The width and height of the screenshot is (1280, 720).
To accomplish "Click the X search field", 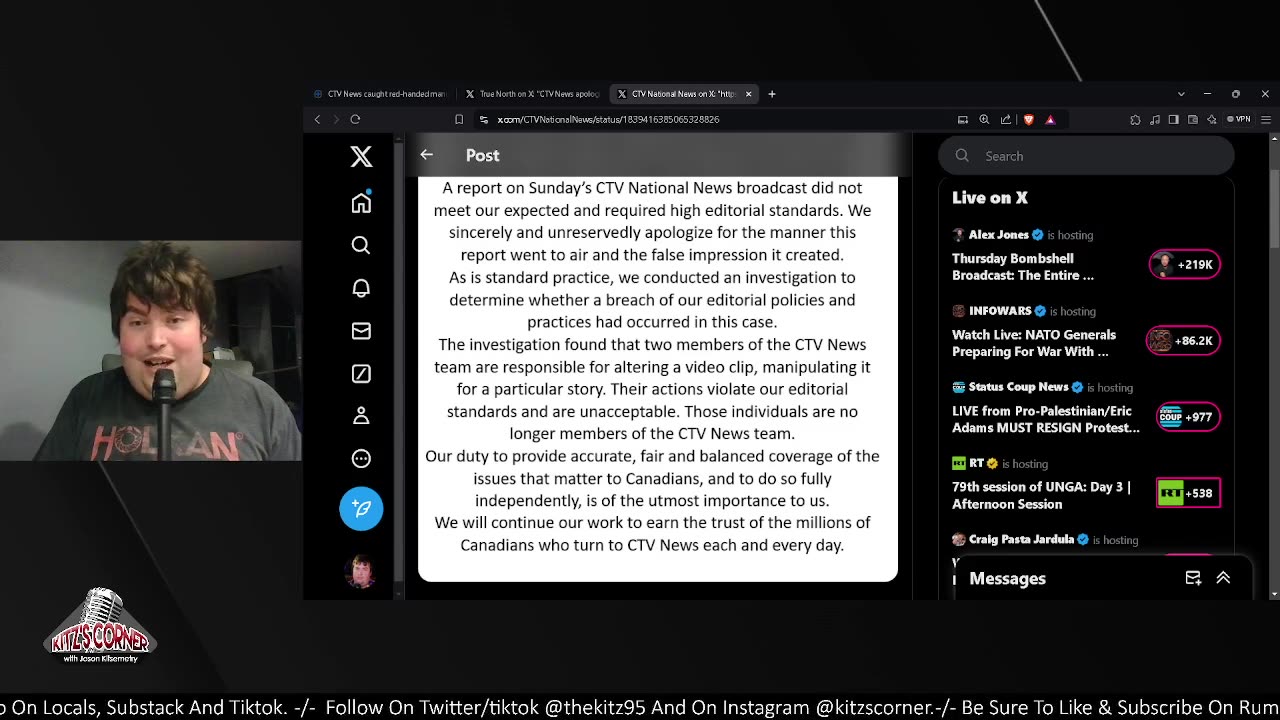I will 1086,156.
